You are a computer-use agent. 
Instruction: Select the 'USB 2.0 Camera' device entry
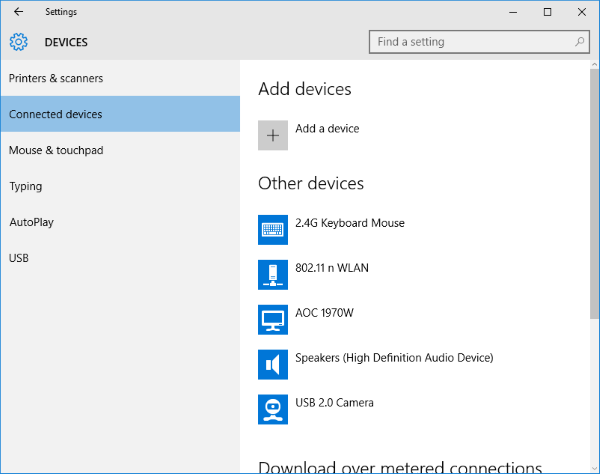tap(334, 403)
